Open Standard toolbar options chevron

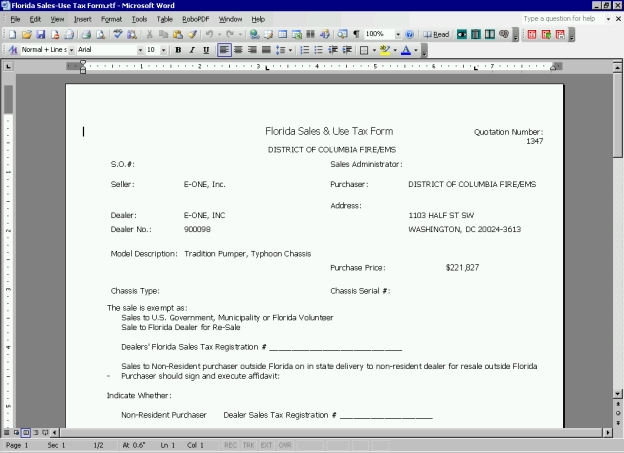click(515, 35)
